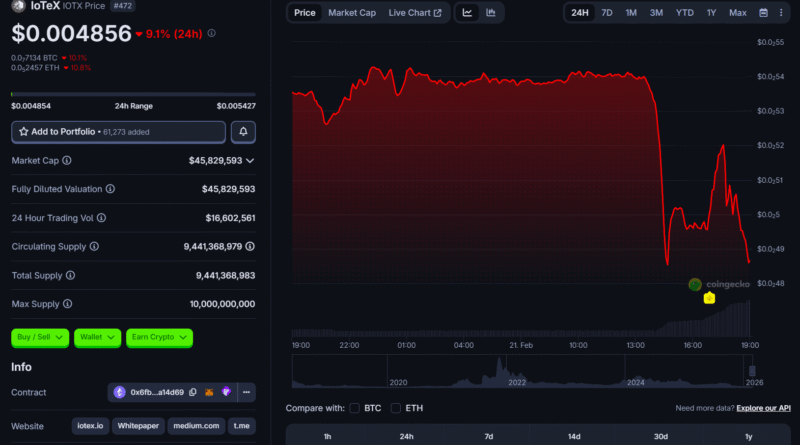Select the 7D time range
The width and height of the screenshot is (800, 445).
coord(607,13)
